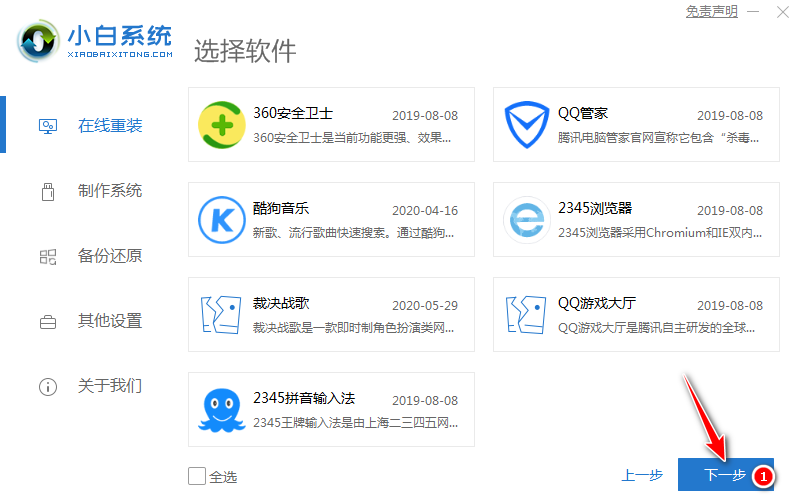Close the 小白系统 window
Viewport: 795px width, 503px height.
[780, 12]
